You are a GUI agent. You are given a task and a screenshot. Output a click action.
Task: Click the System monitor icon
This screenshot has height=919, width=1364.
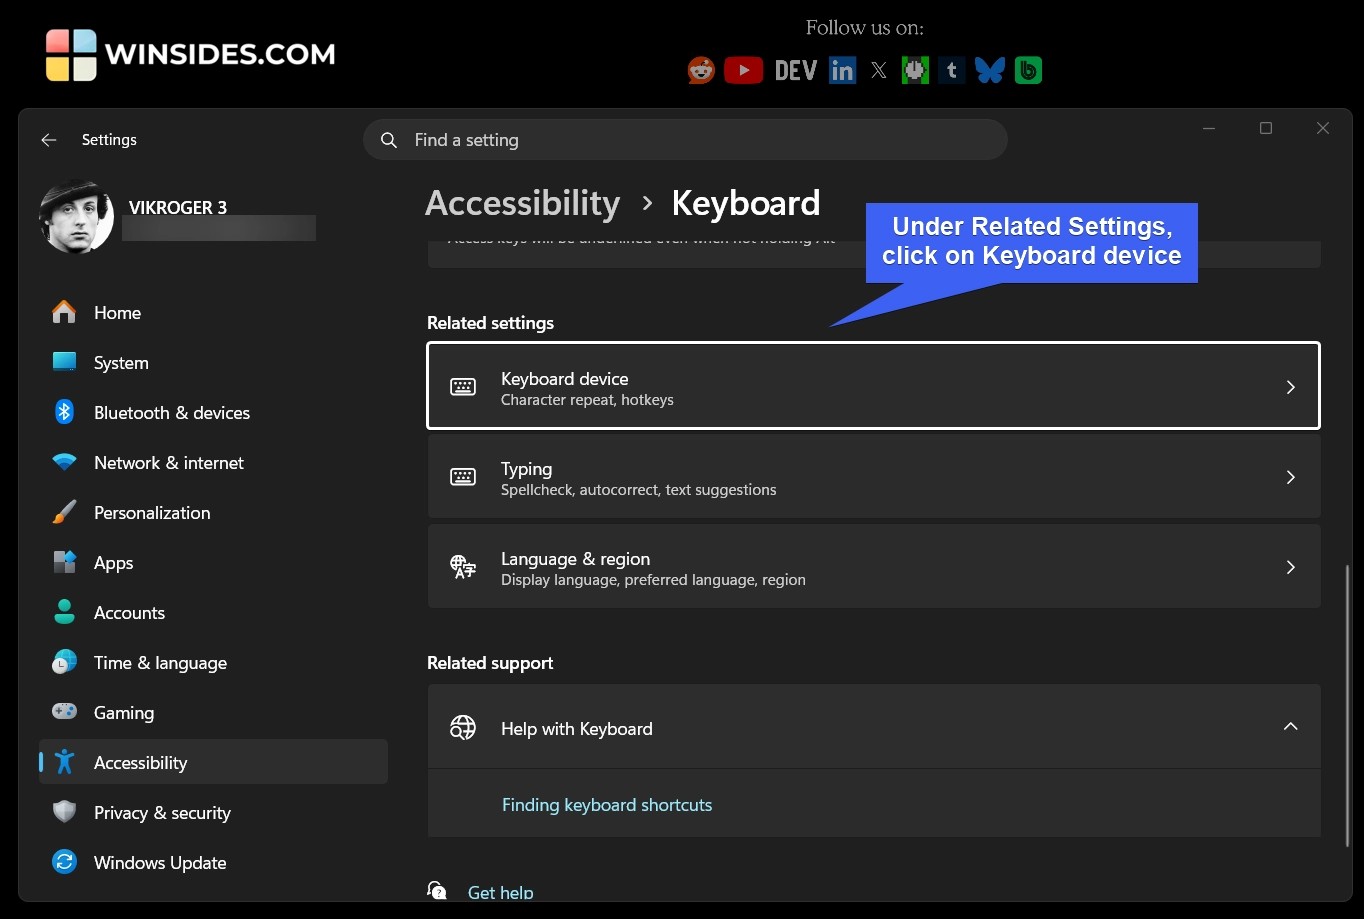[x=64, y=362]
